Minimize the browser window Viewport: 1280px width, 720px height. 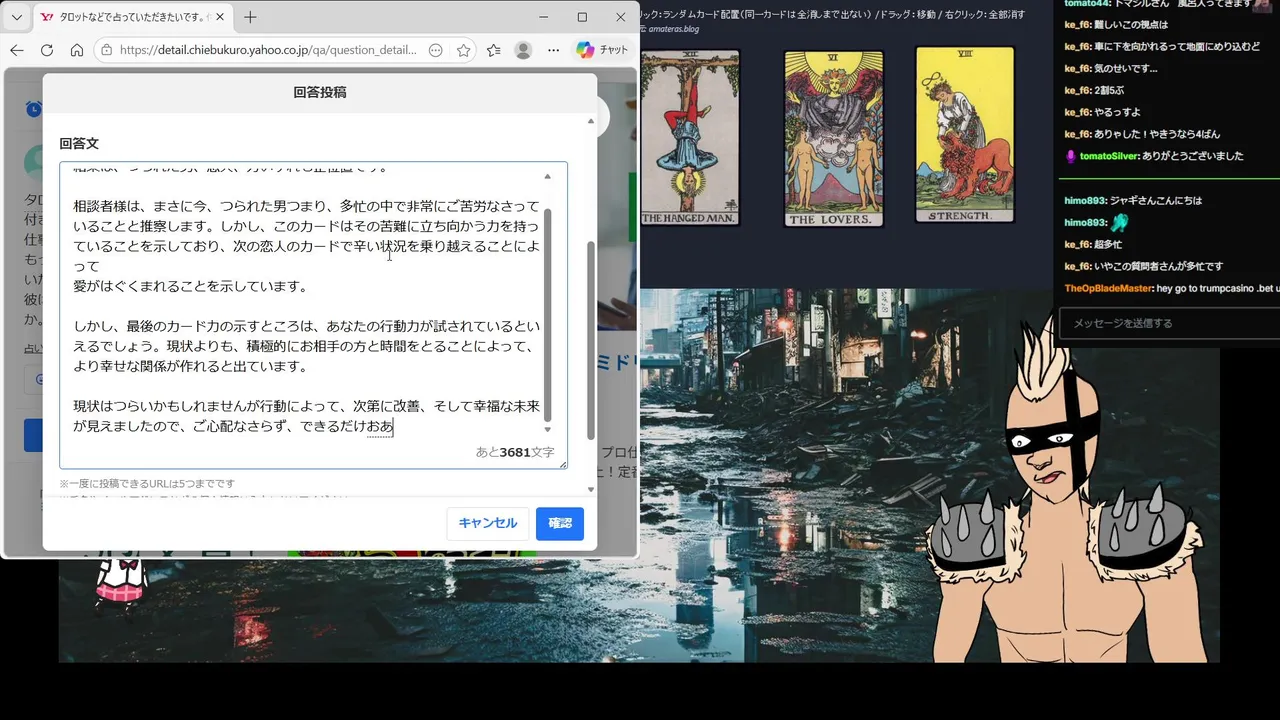pos(544,17)
